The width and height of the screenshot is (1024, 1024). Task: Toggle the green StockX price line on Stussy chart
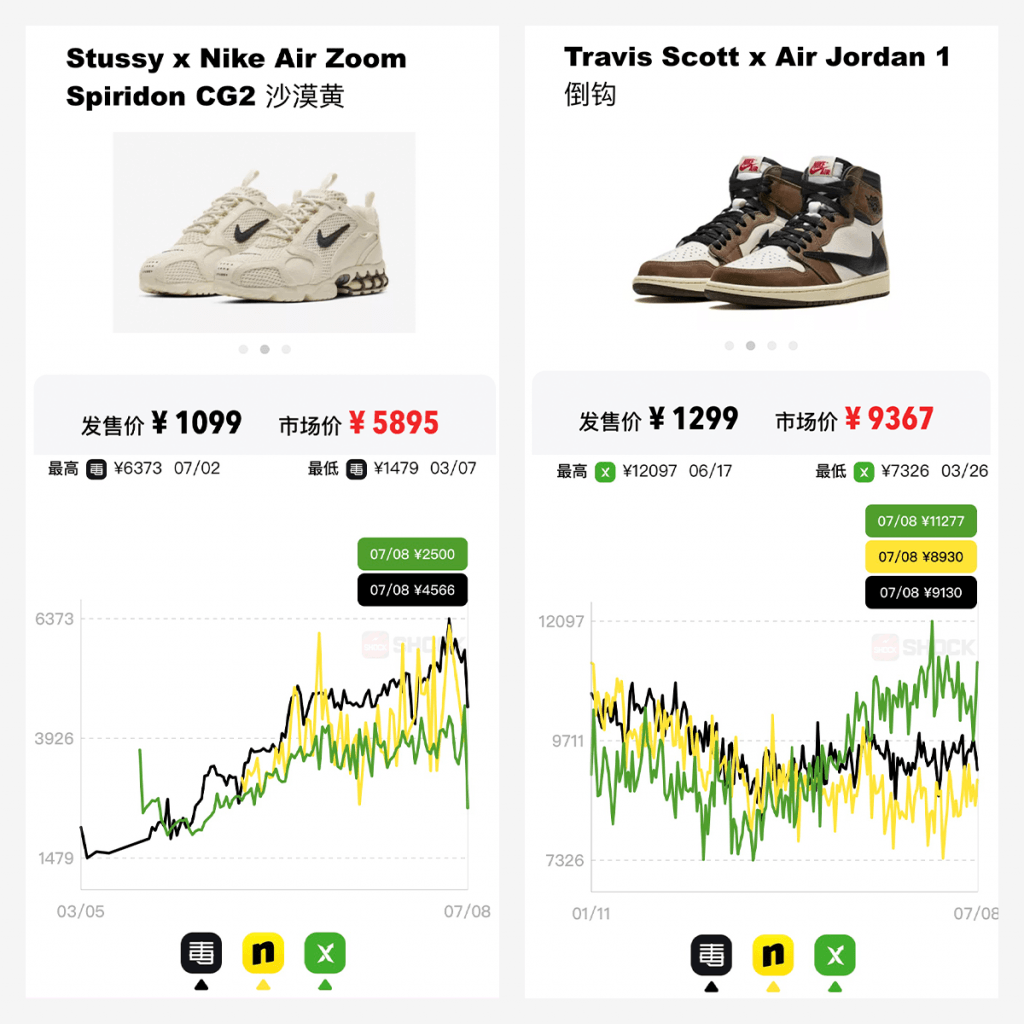click(x=324, y=955)
